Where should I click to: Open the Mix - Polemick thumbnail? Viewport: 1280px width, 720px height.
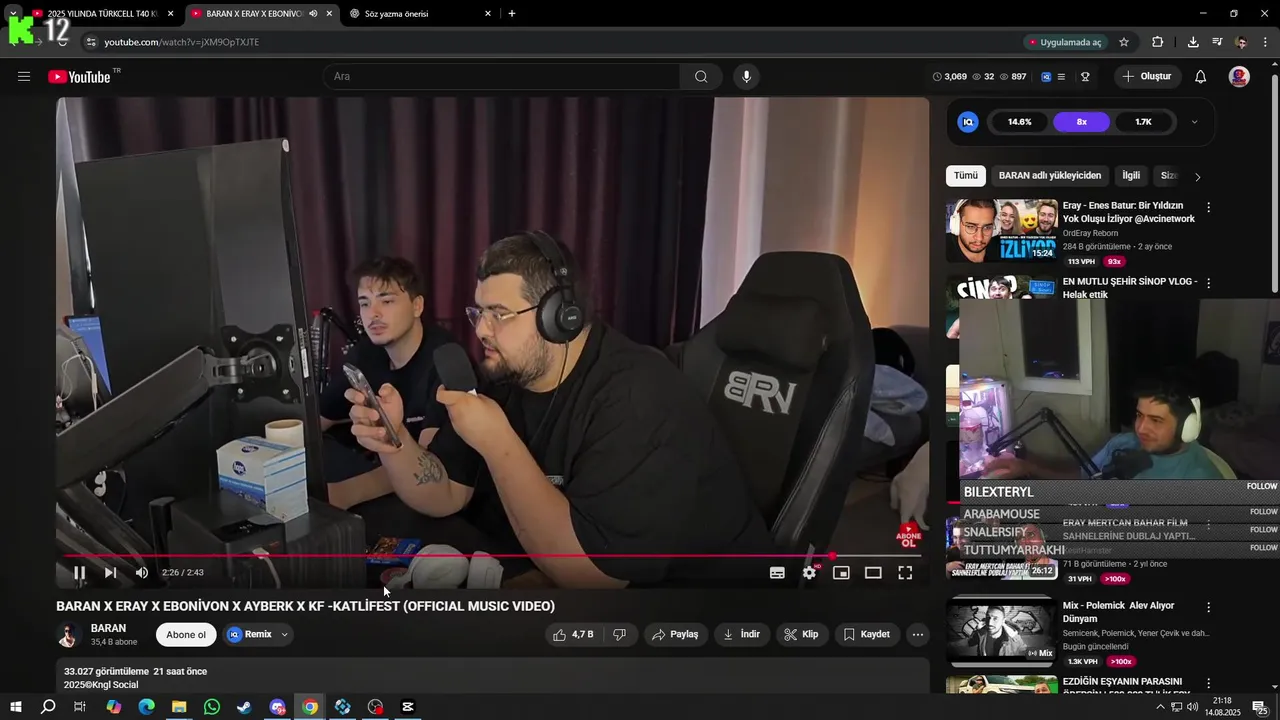(1002, 630)
